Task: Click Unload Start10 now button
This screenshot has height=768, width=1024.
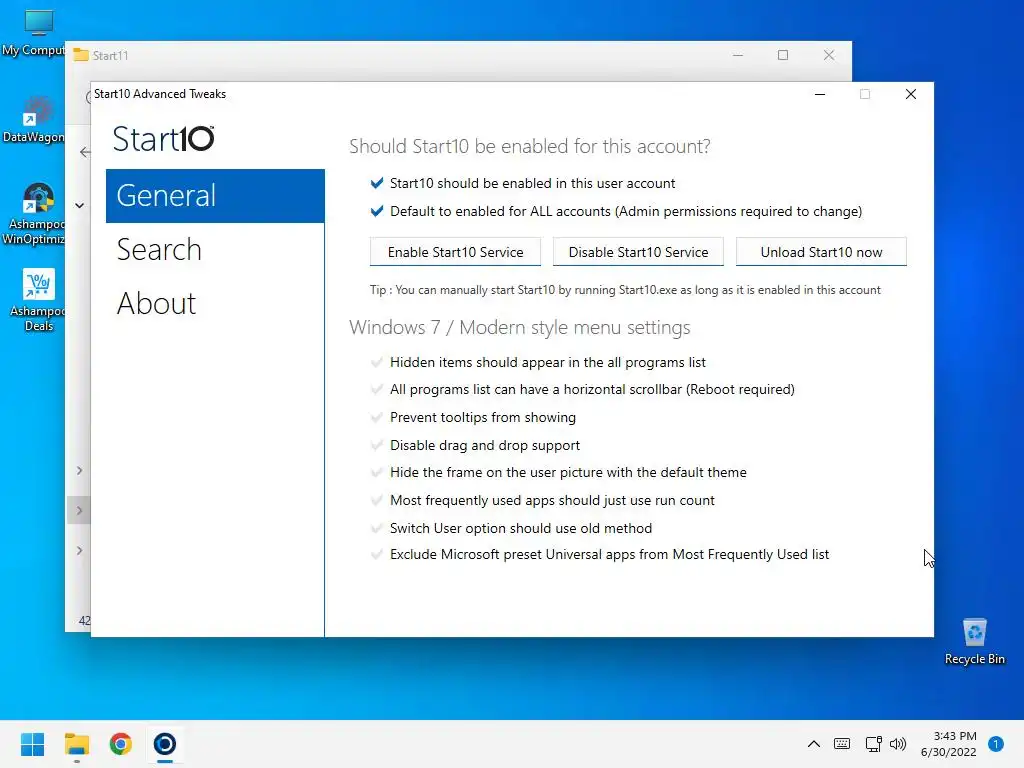Action: tap(821, 252)
